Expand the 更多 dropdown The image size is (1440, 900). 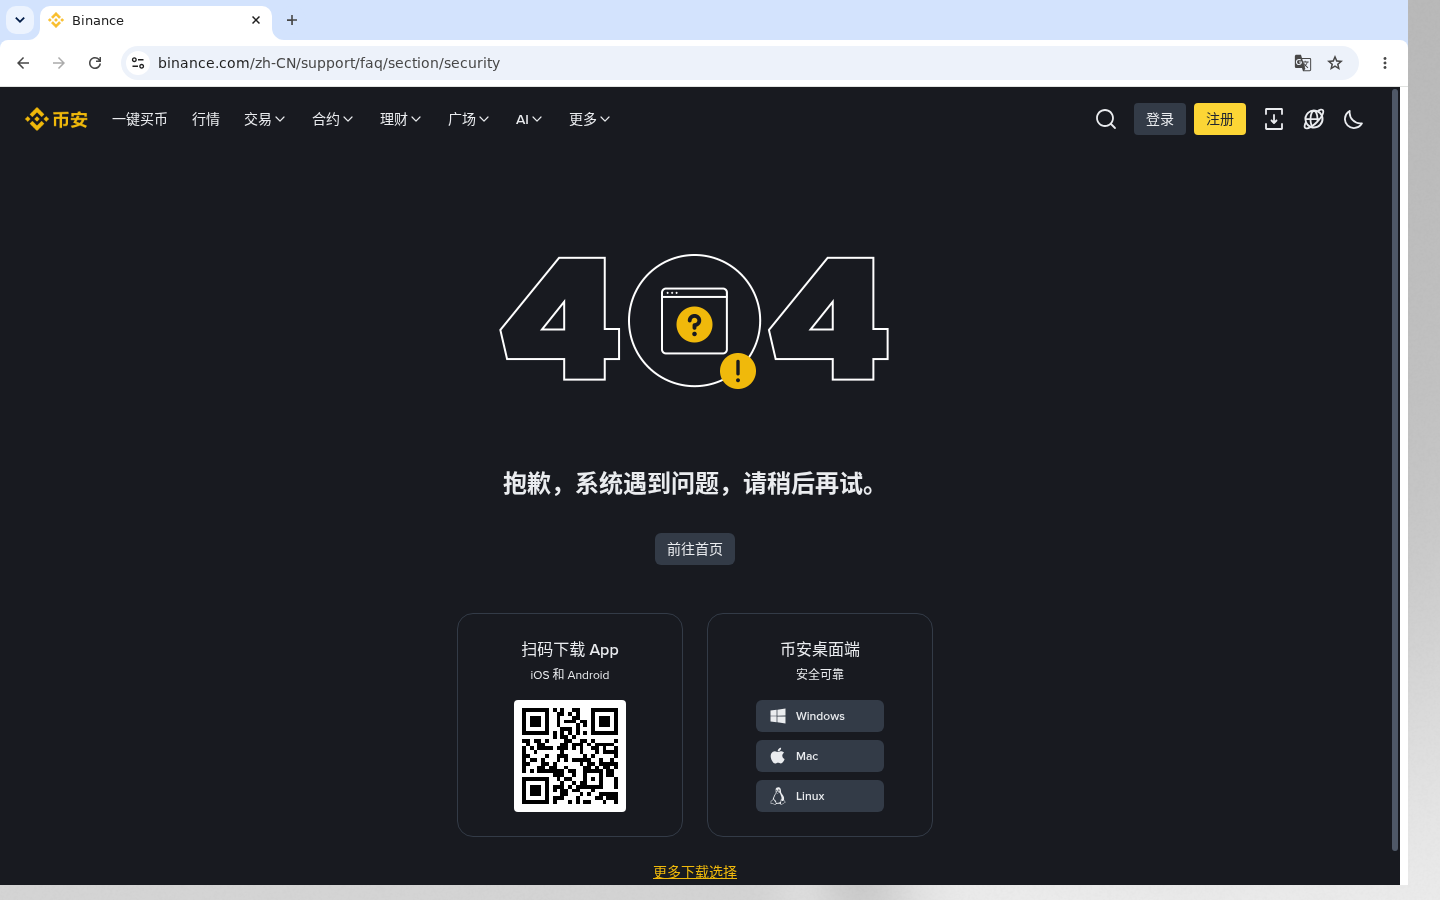[x=590, y=119]
